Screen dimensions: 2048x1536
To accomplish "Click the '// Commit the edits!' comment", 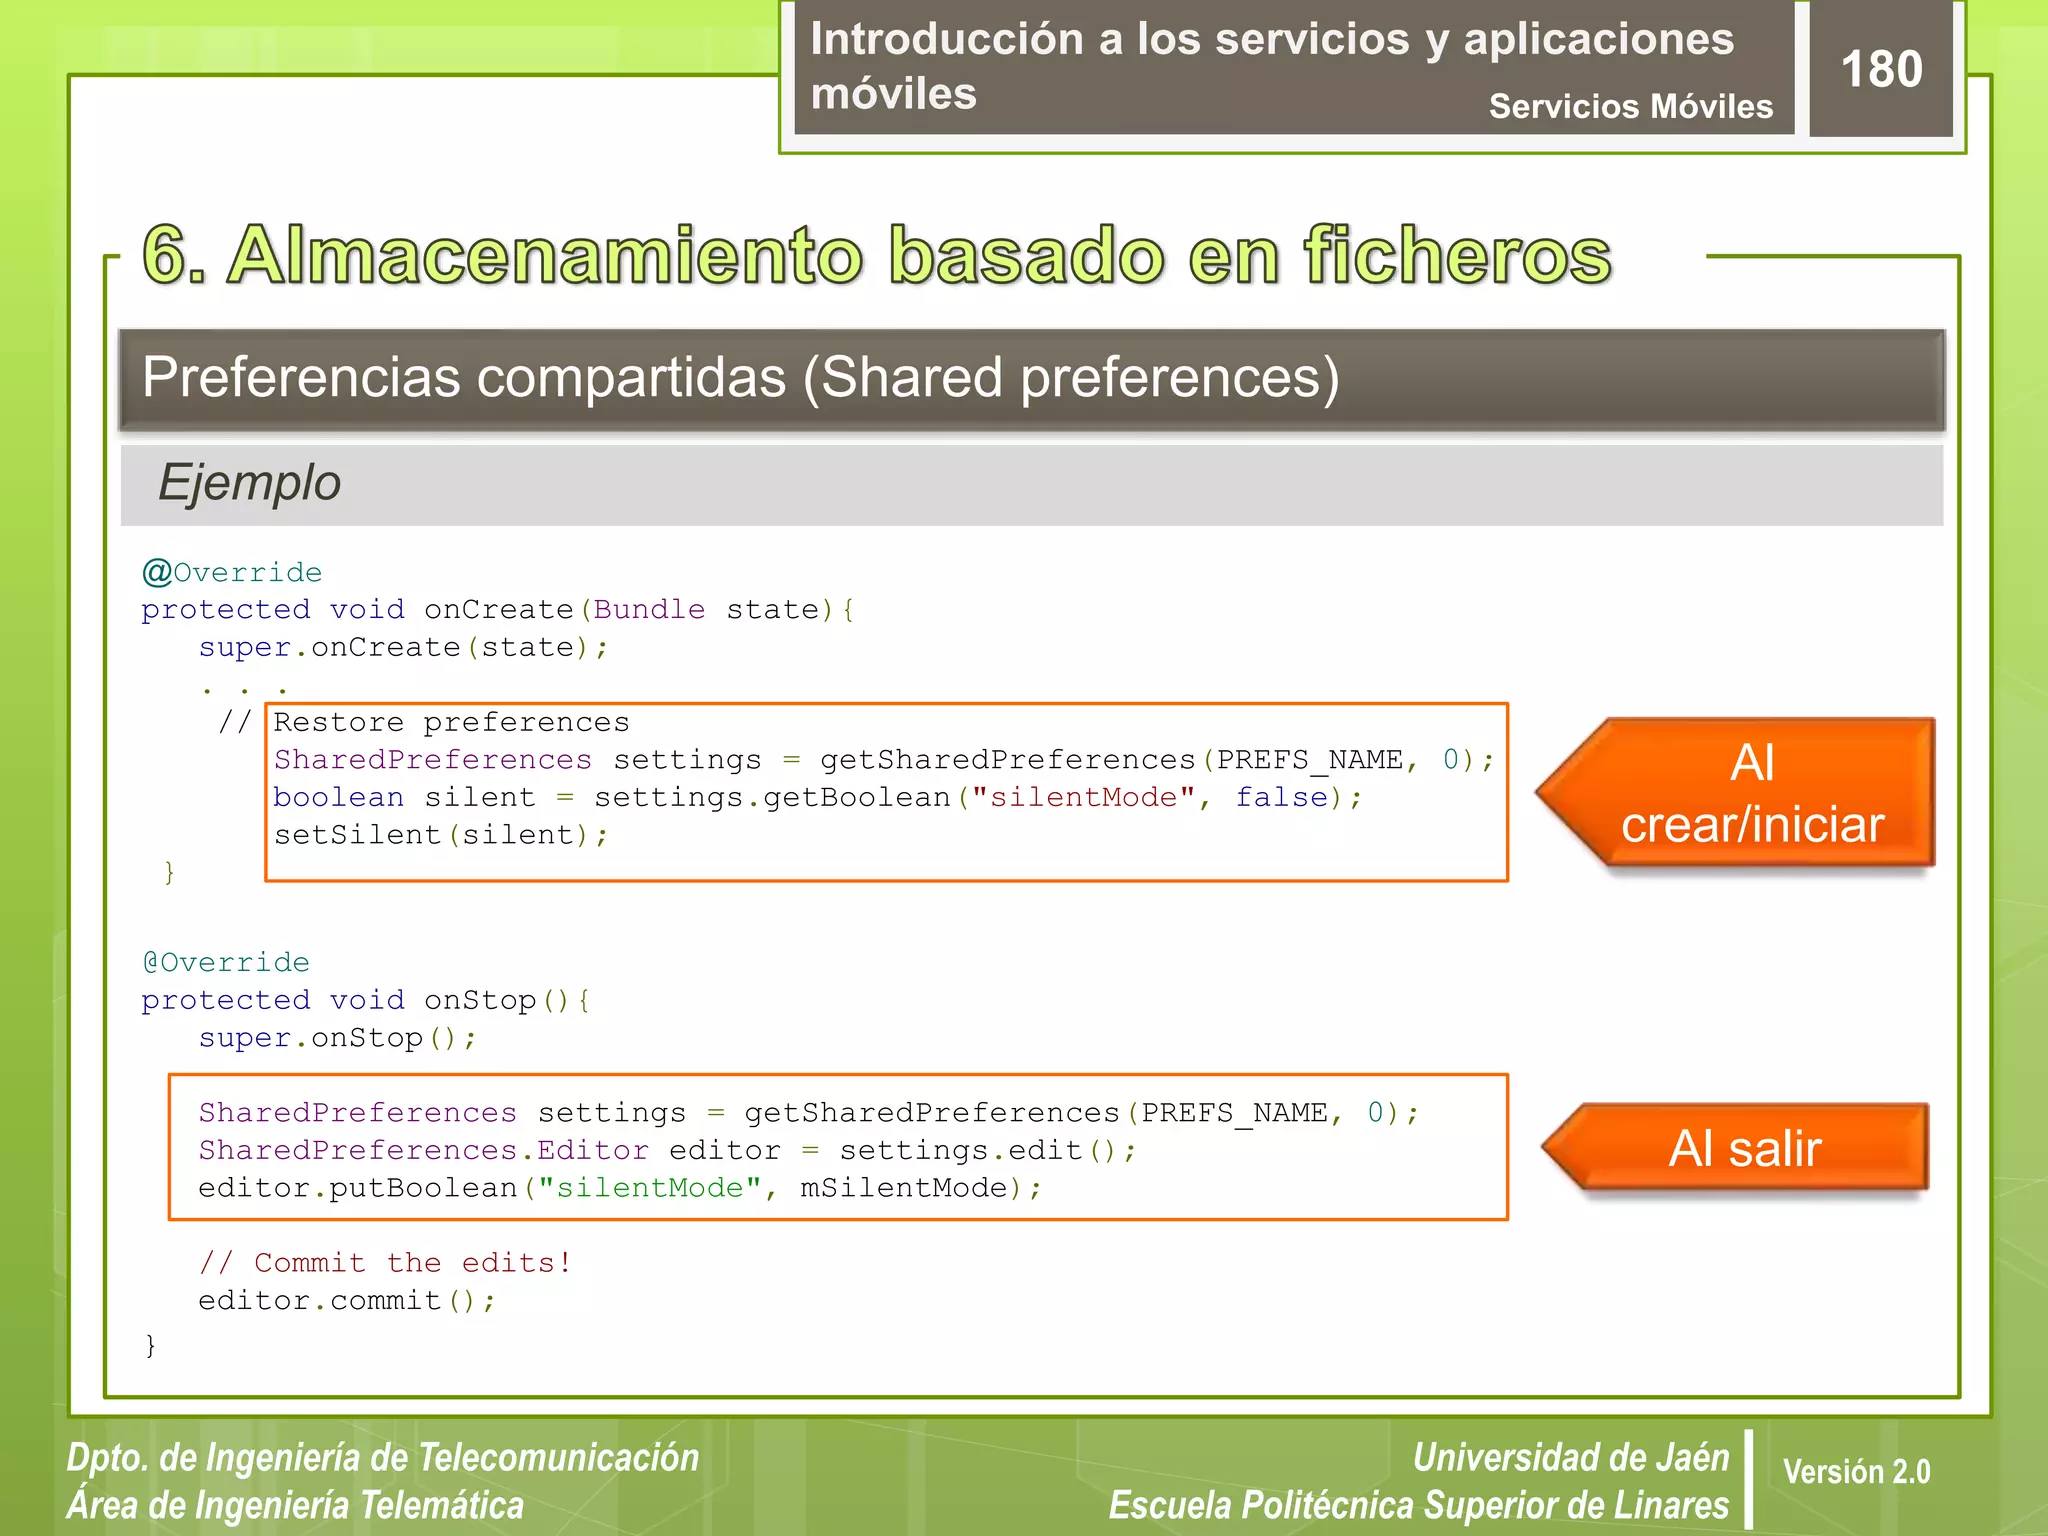I will [385, 1263].
